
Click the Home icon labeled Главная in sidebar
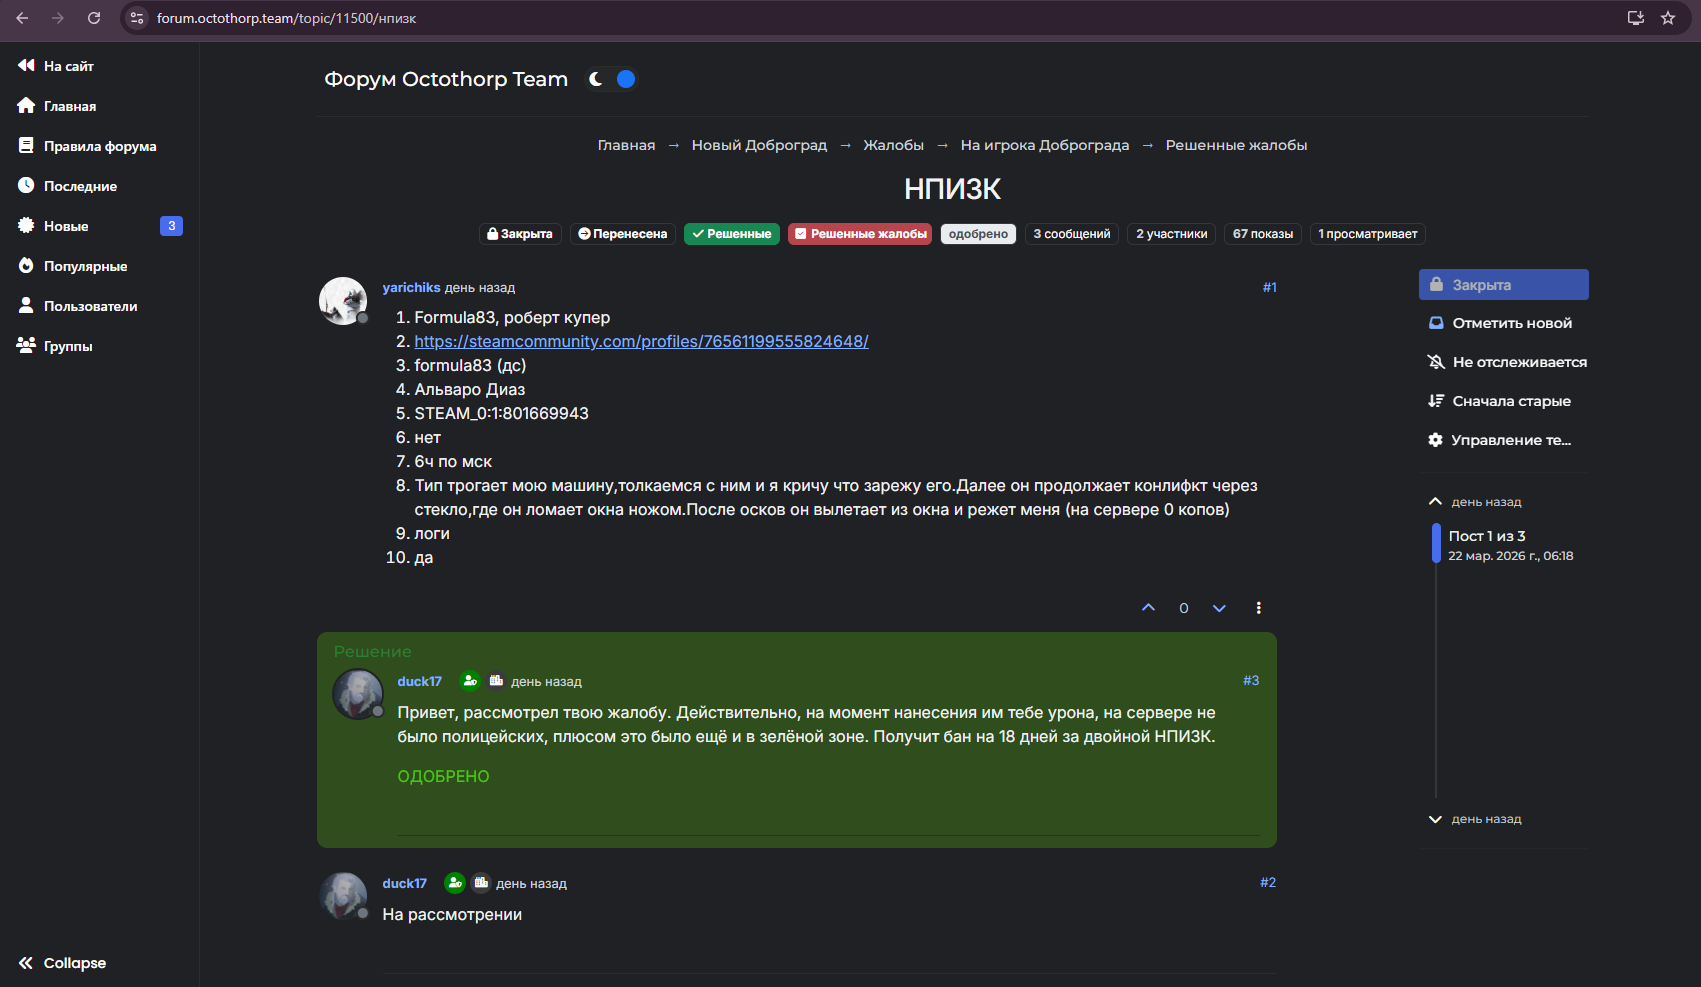tap(26, 106)
